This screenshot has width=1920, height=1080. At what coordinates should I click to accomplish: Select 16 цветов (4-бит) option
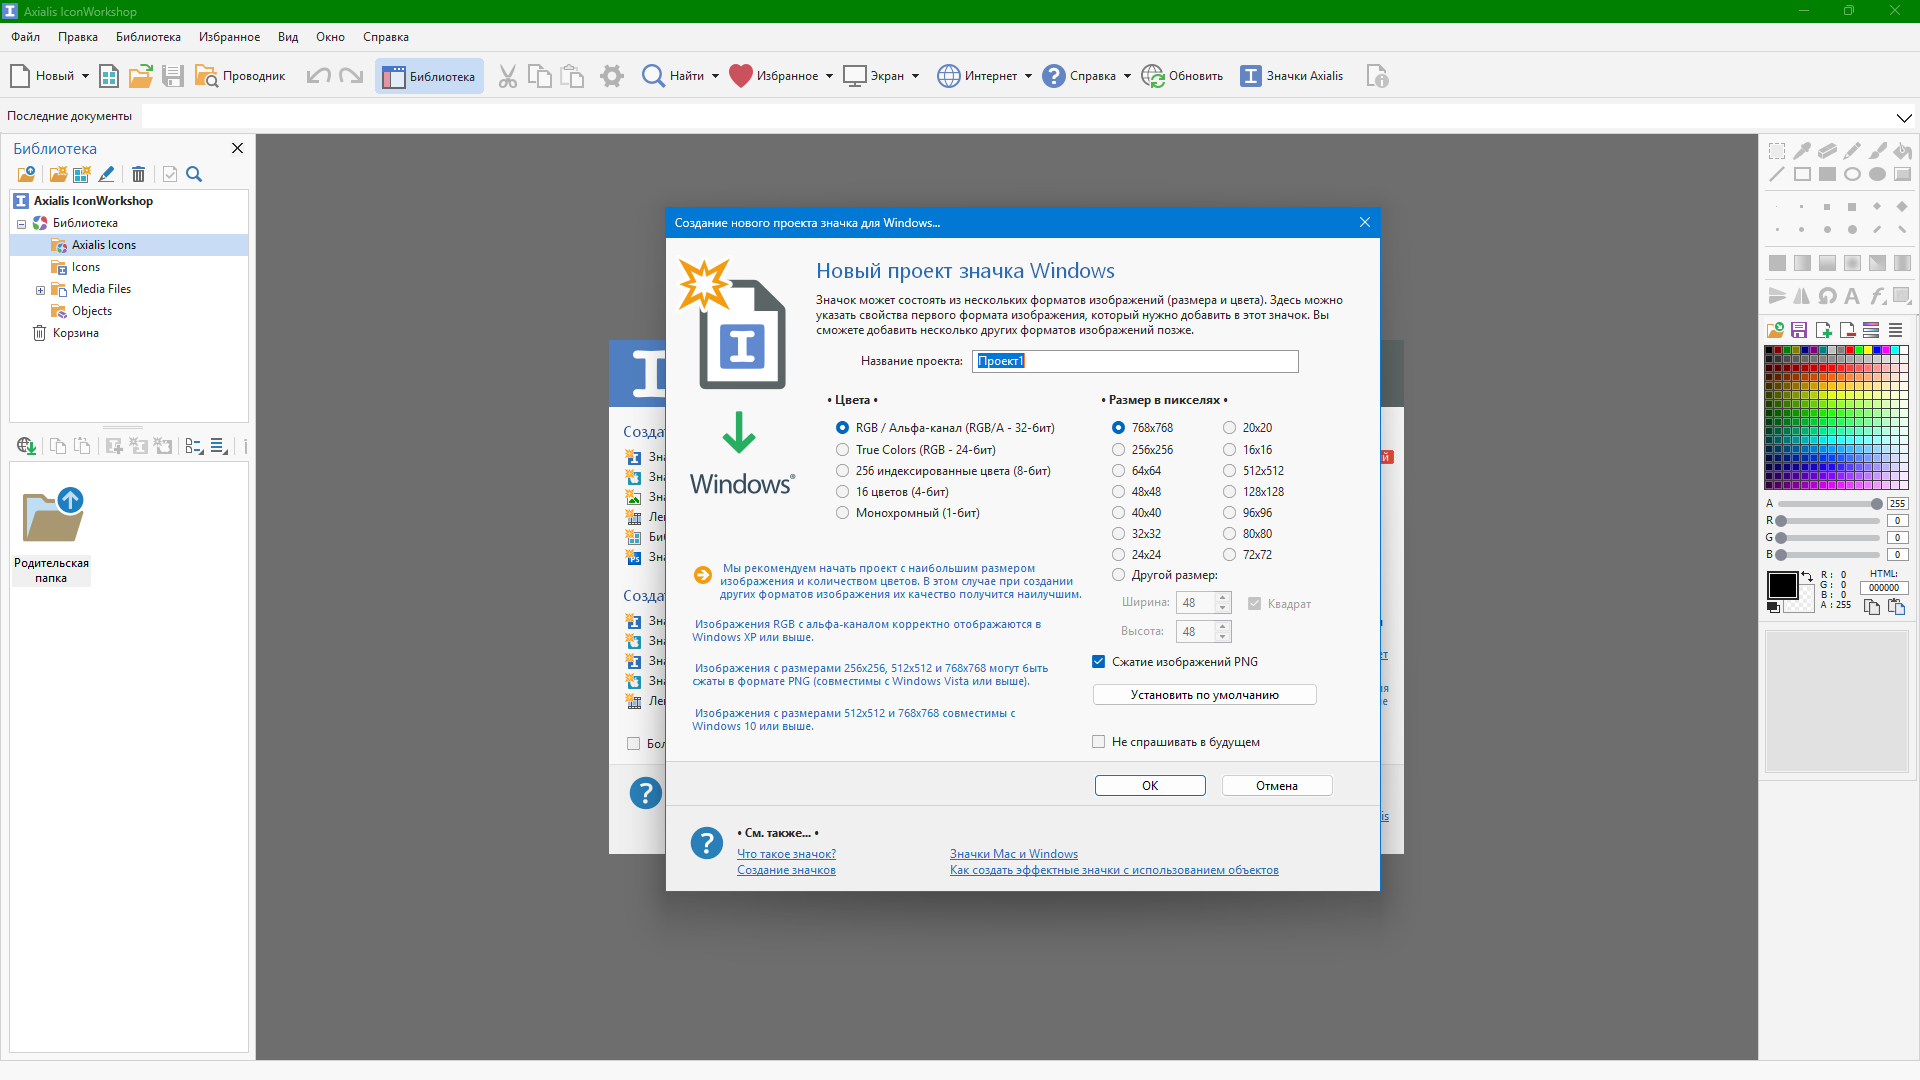[x=892, y=492]
